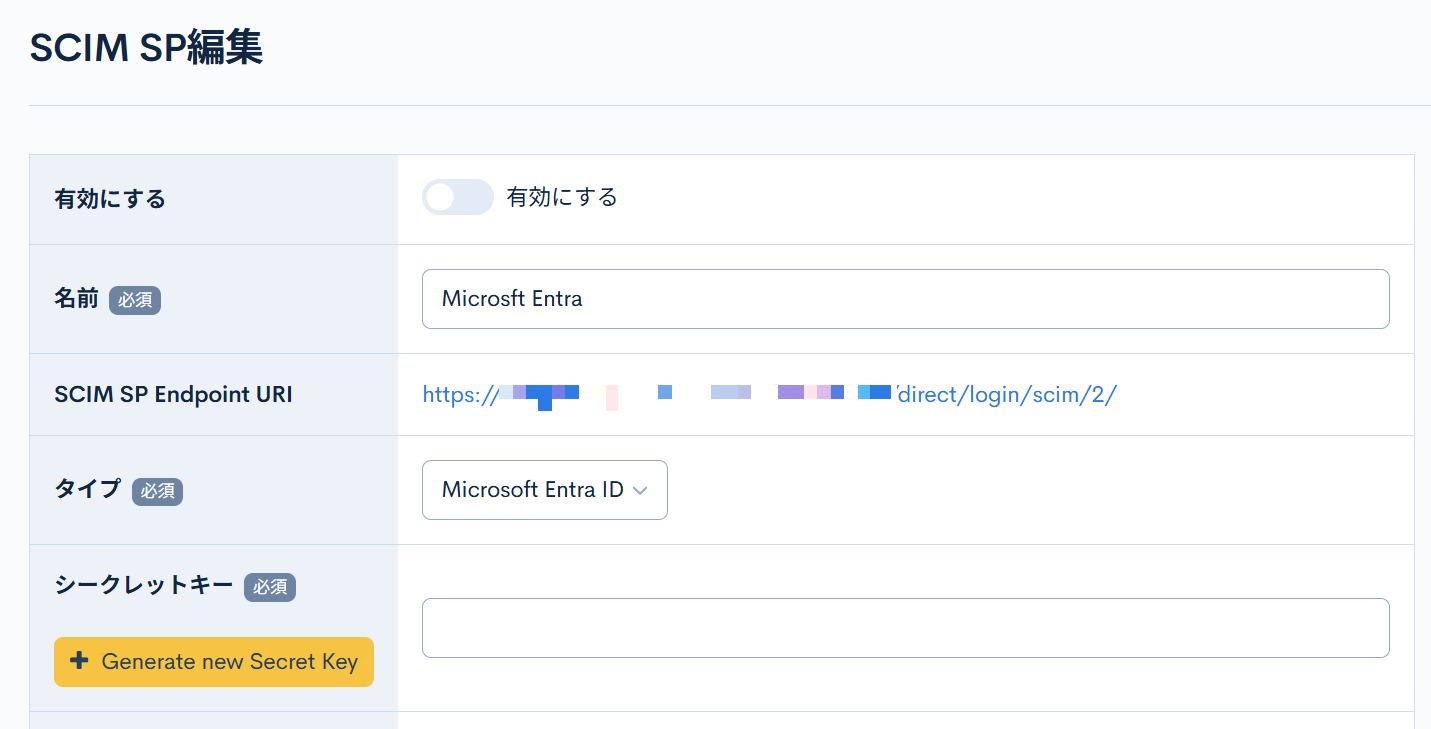The image size is (1431, 729).
Task: Click the 必須 badge next to 名前
Action: coord(135,300)
